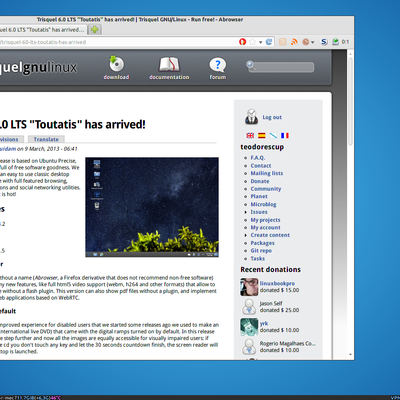Click user avatar next to Log out

click(x=252, y=117)
